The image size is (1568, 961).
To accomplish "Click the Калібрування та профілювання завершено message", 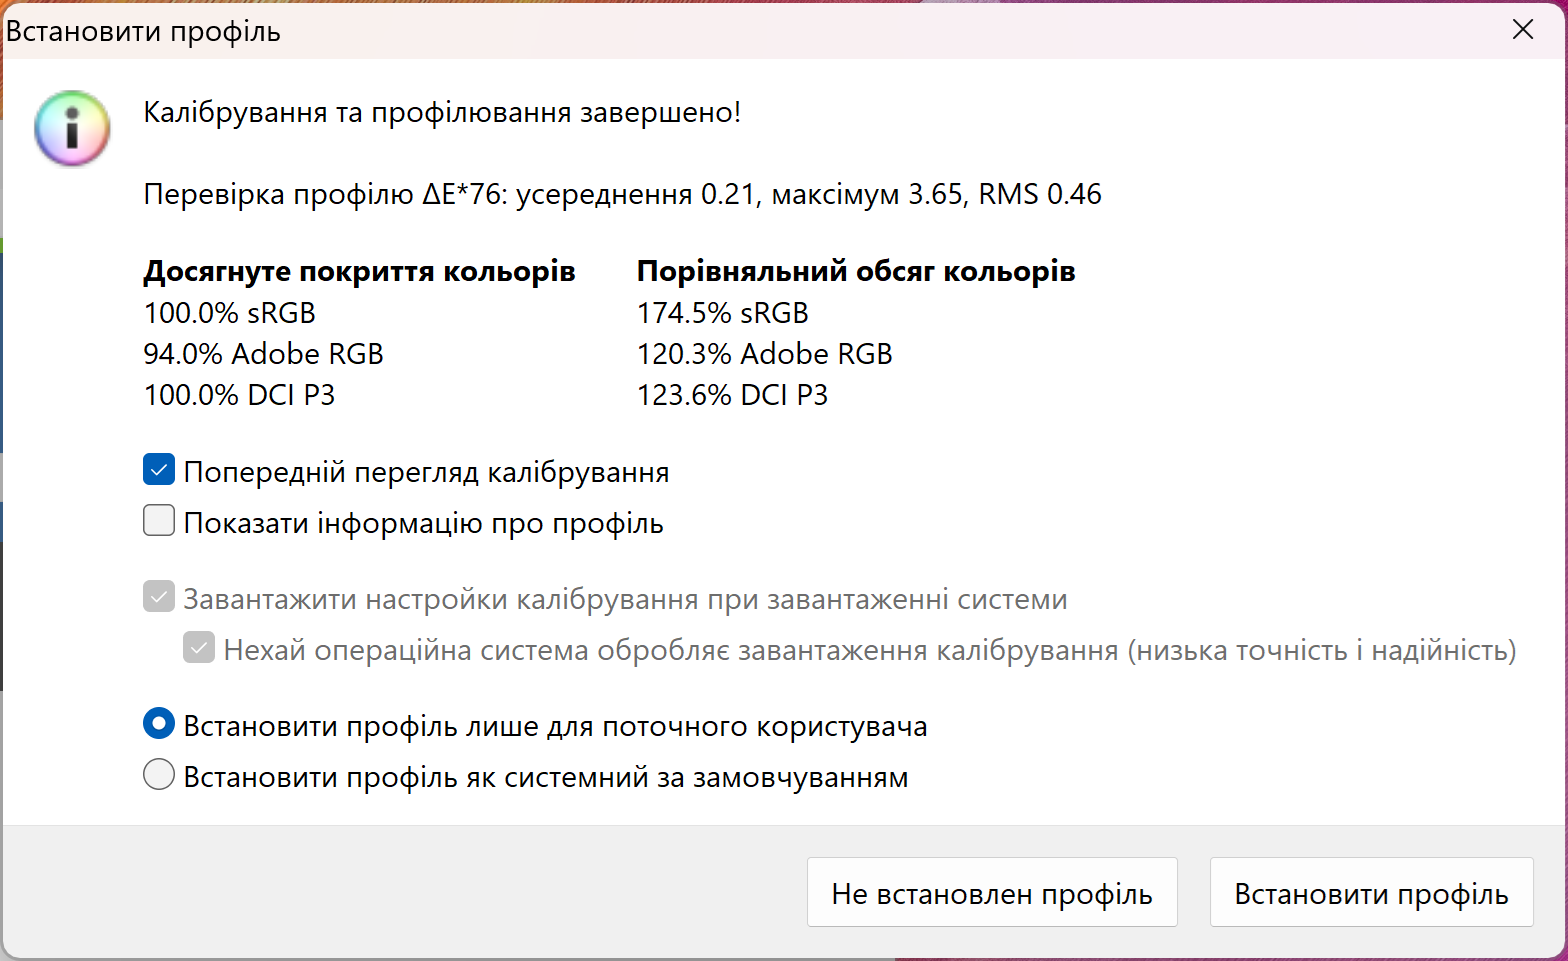I will tap(442, 112).
